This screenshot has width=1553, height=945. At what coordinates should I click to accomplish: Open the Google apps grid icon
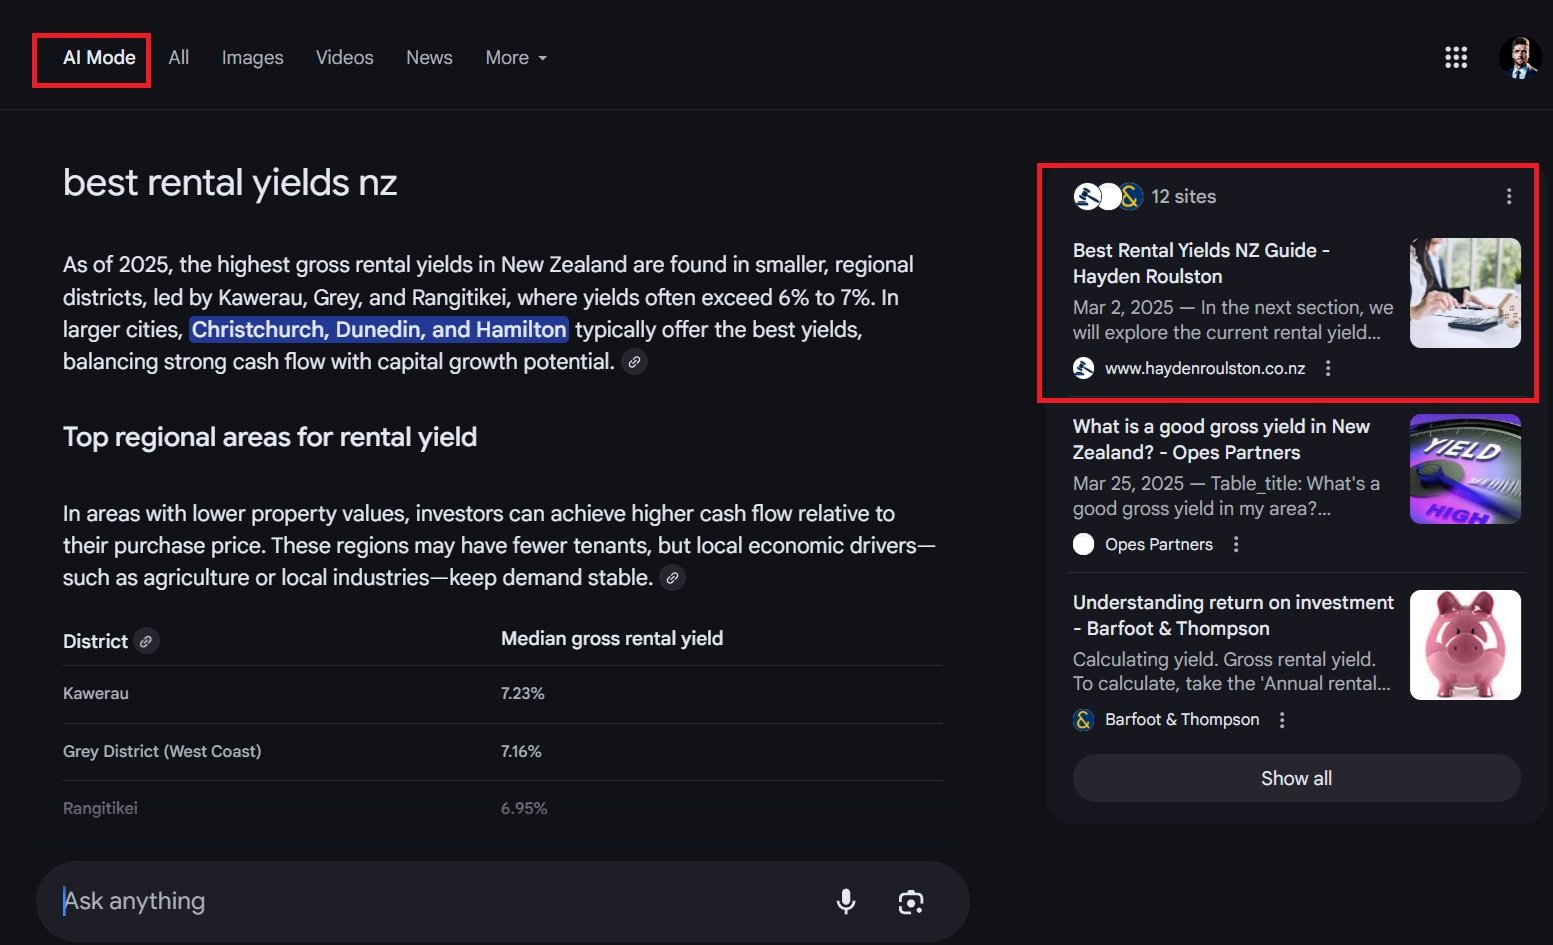(x=1456, y=58)
